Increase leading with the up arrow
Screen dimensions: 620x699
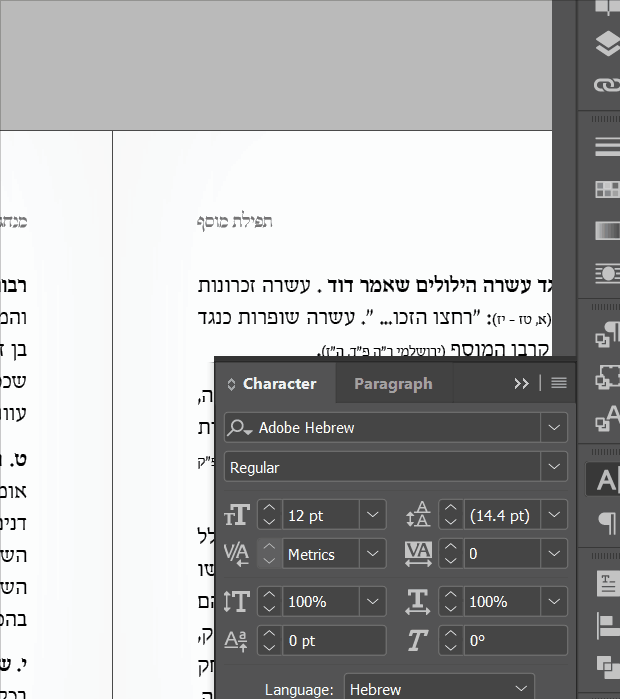click(x=451, y=508)
